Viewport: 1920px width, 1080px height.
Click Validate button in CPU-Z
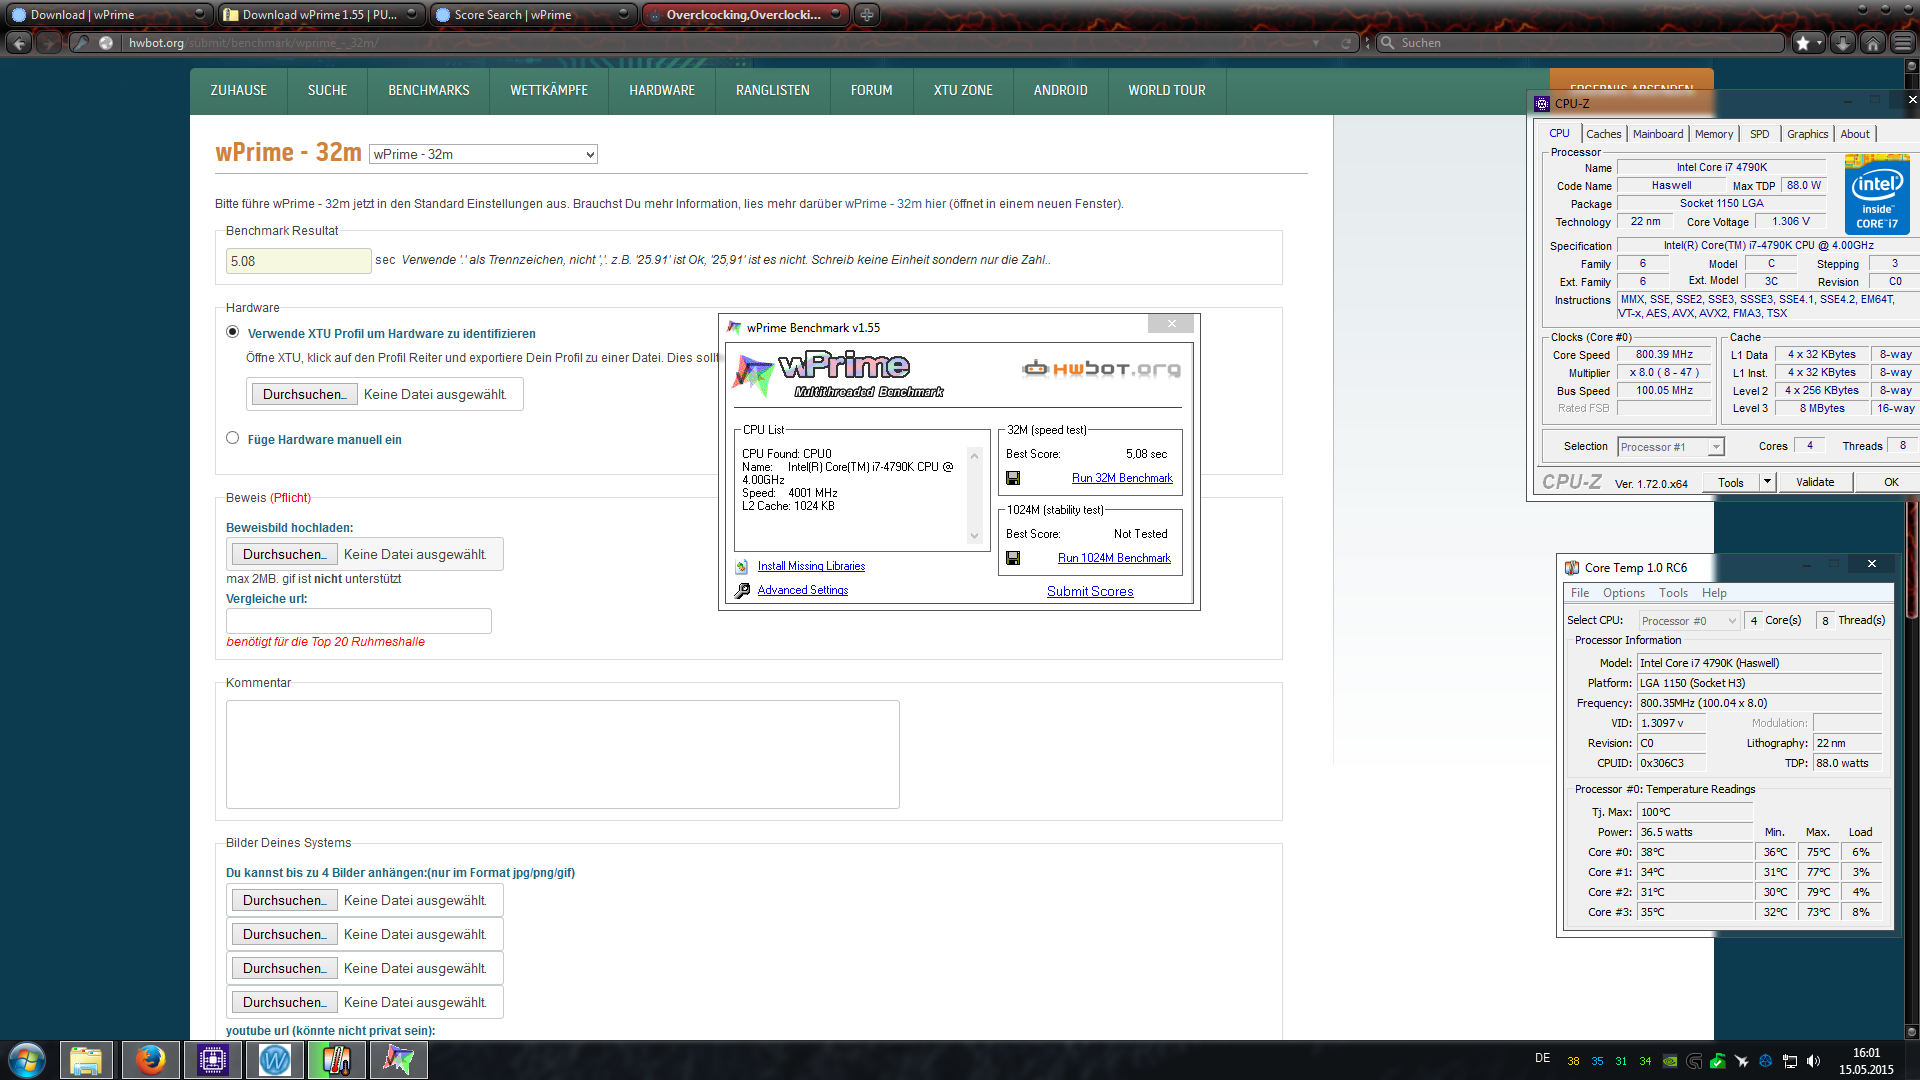(1815, 482)
